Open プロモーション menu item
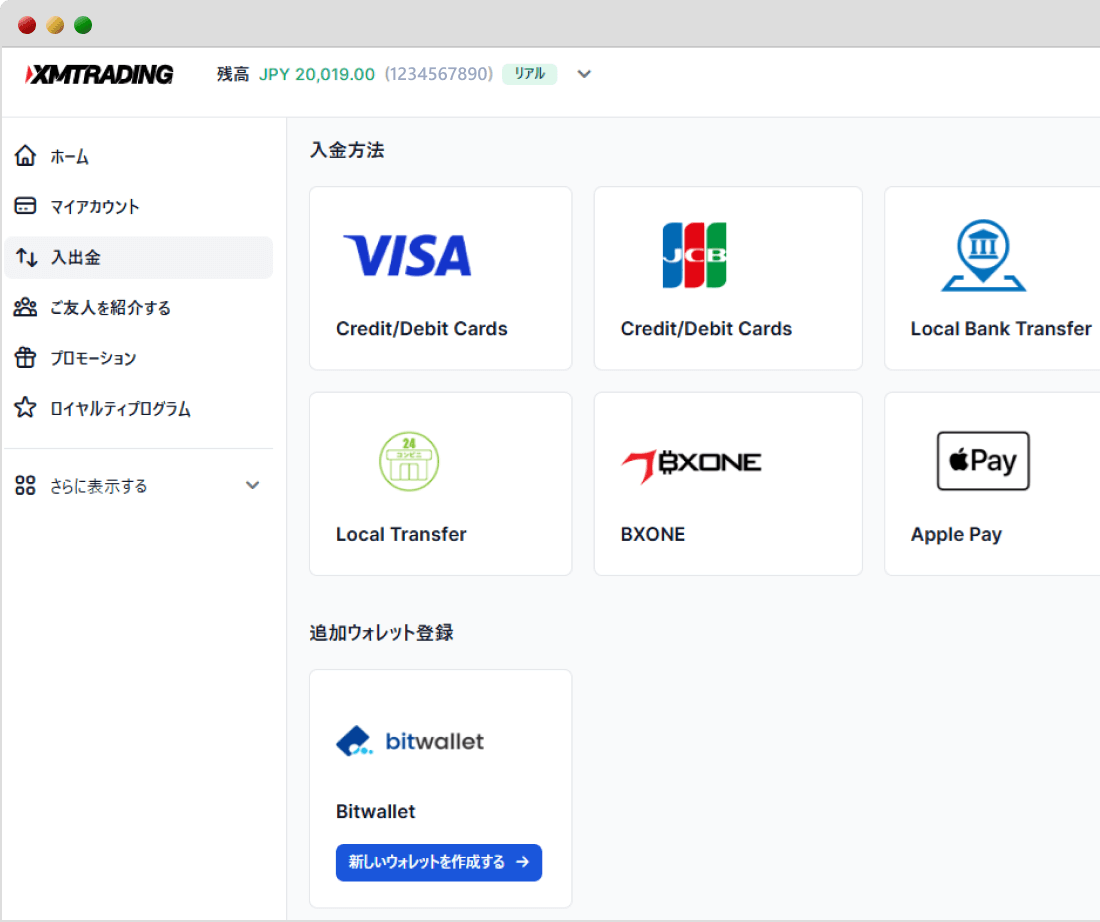This screenshot has height=922, width=1100. tap(139, 358)
